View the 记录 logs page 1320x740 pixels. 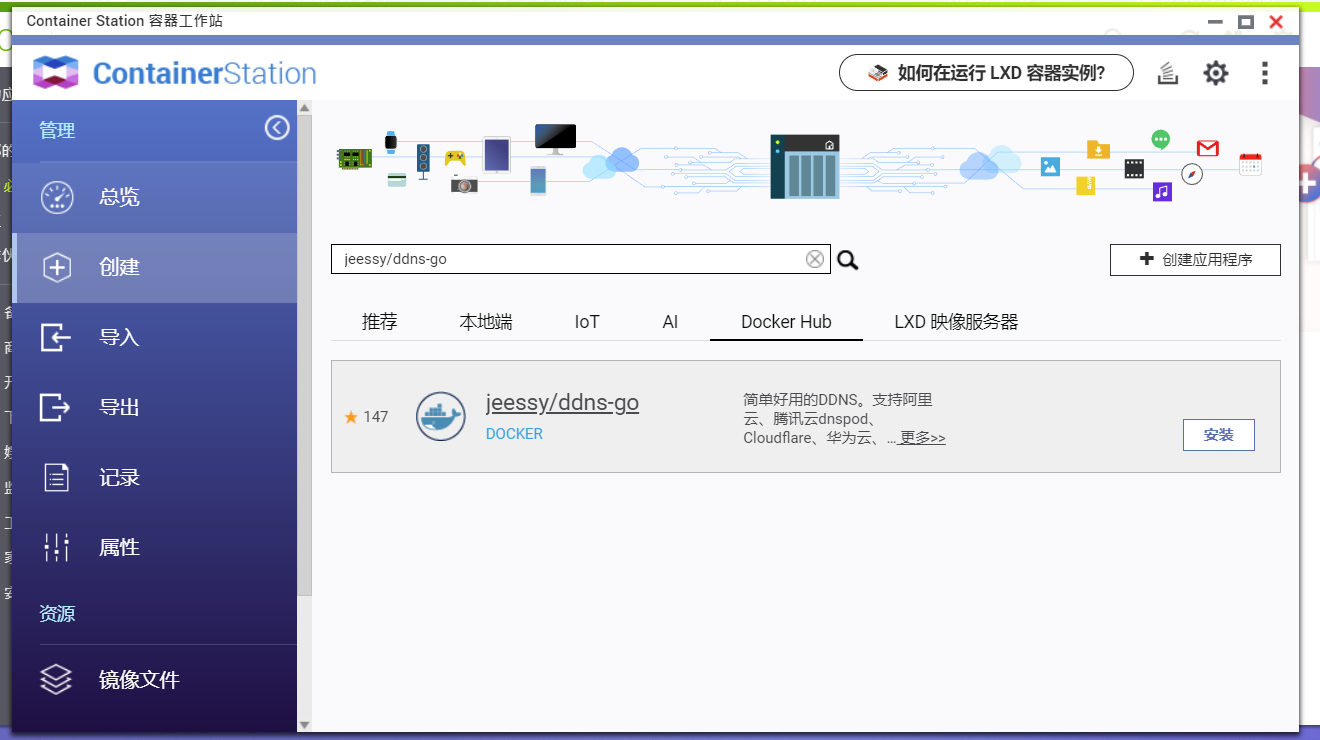[155, 477]
